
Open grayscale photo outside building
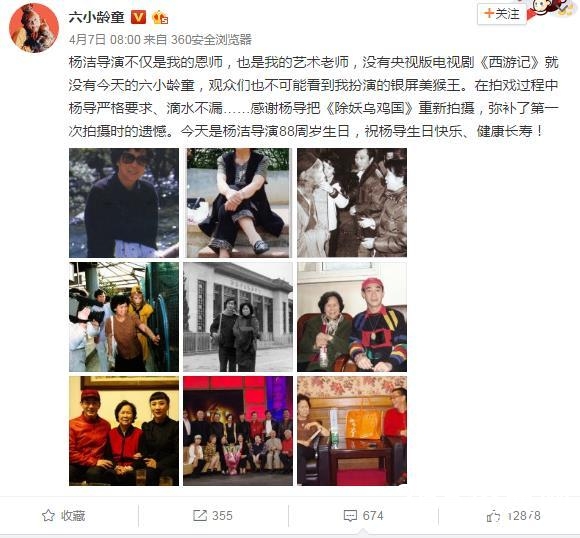(238, 317)
